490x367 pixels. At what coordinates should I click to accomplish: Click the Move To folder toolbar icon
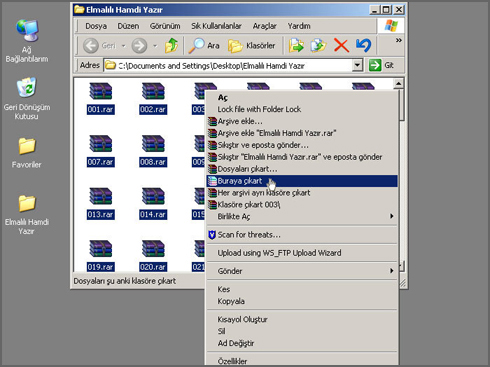pyautogui.click(x=296, y=46)
